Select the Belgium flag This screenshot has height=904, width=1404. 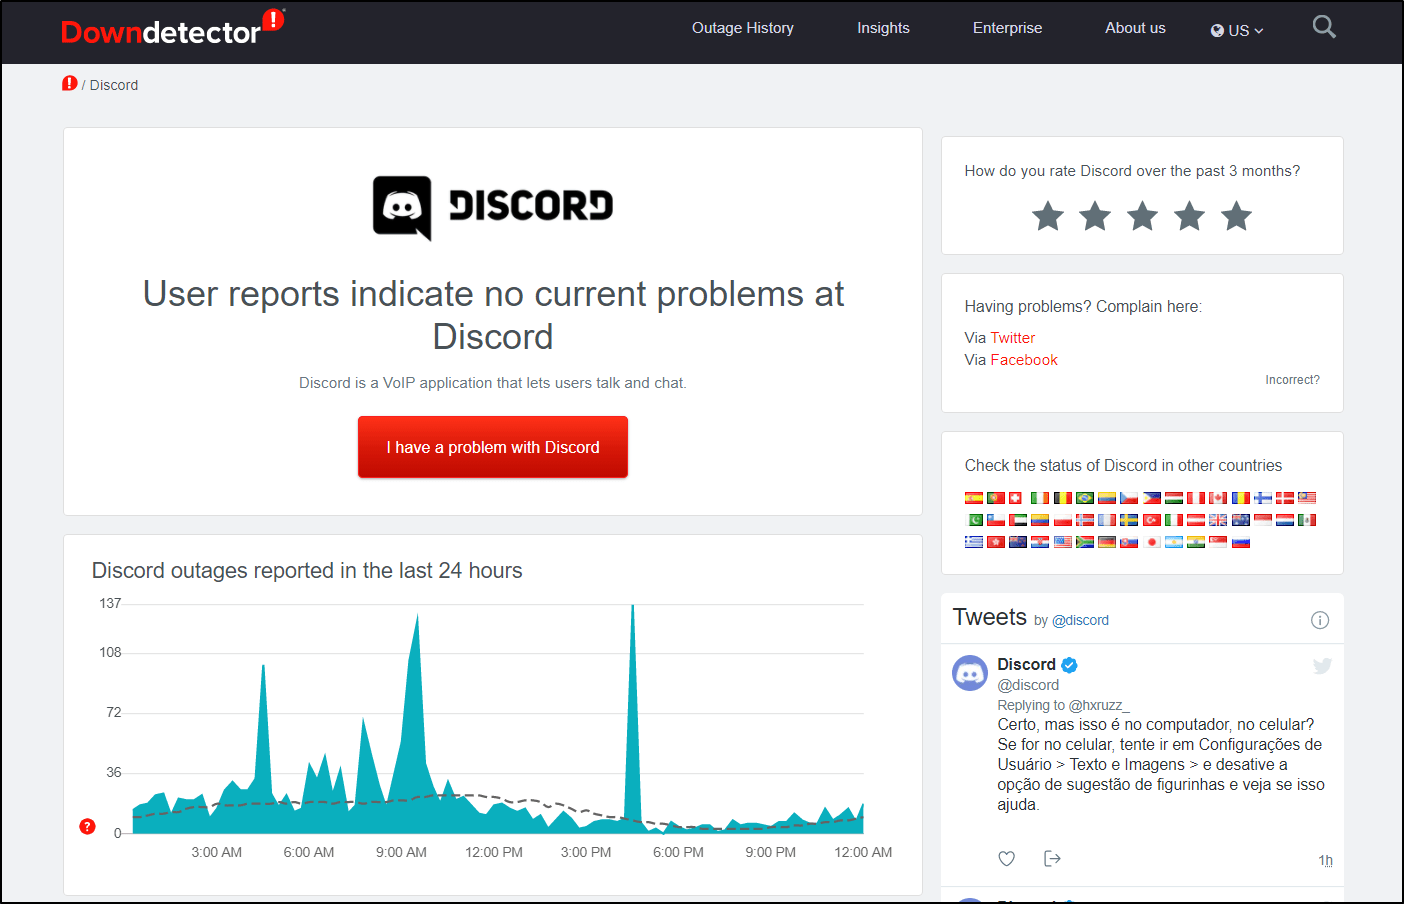(x=1063, y=497)
